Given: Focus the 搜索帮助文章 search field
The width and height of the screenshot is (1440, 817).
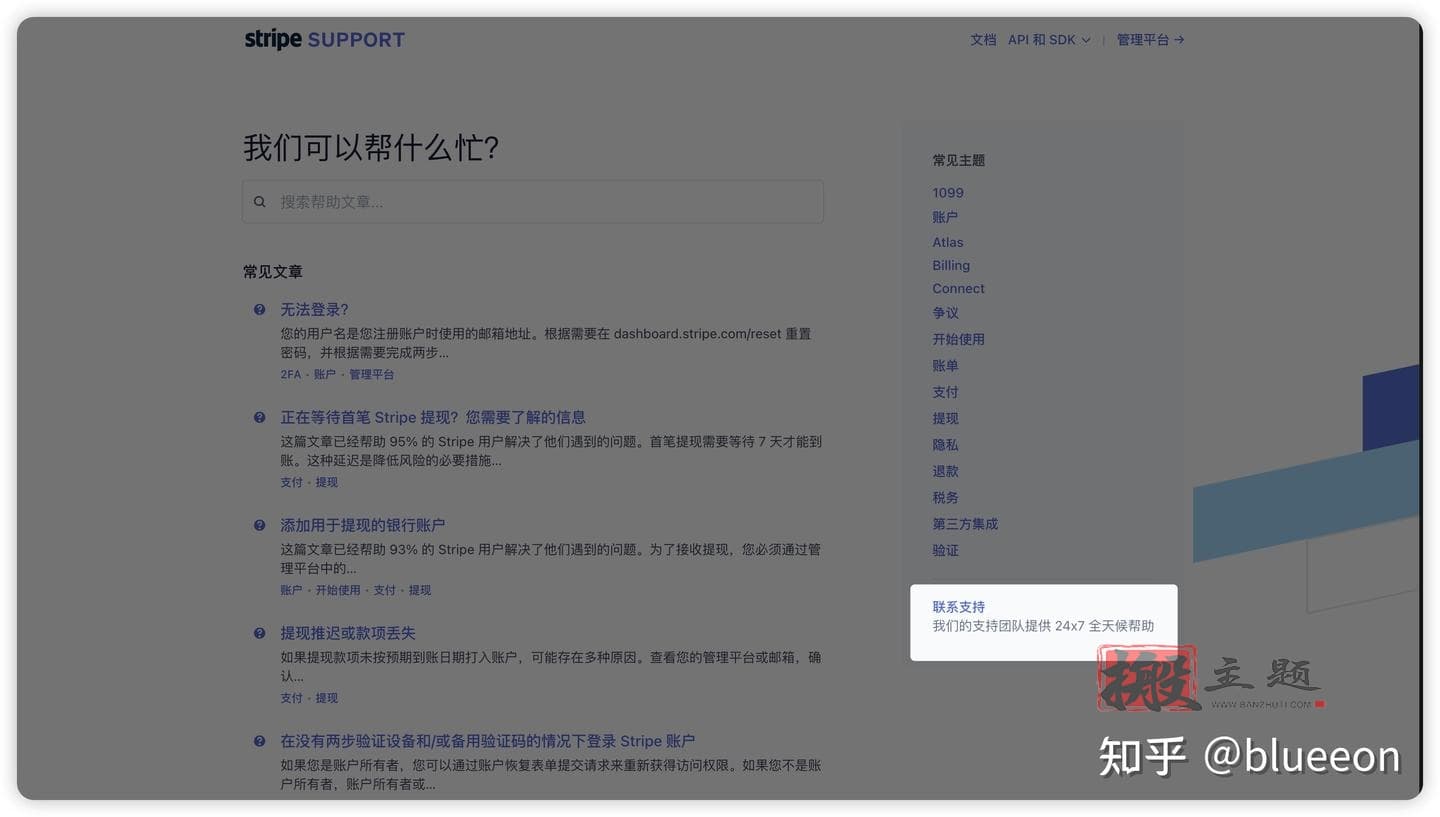Looking at the screenshot, I should (533, 202).
